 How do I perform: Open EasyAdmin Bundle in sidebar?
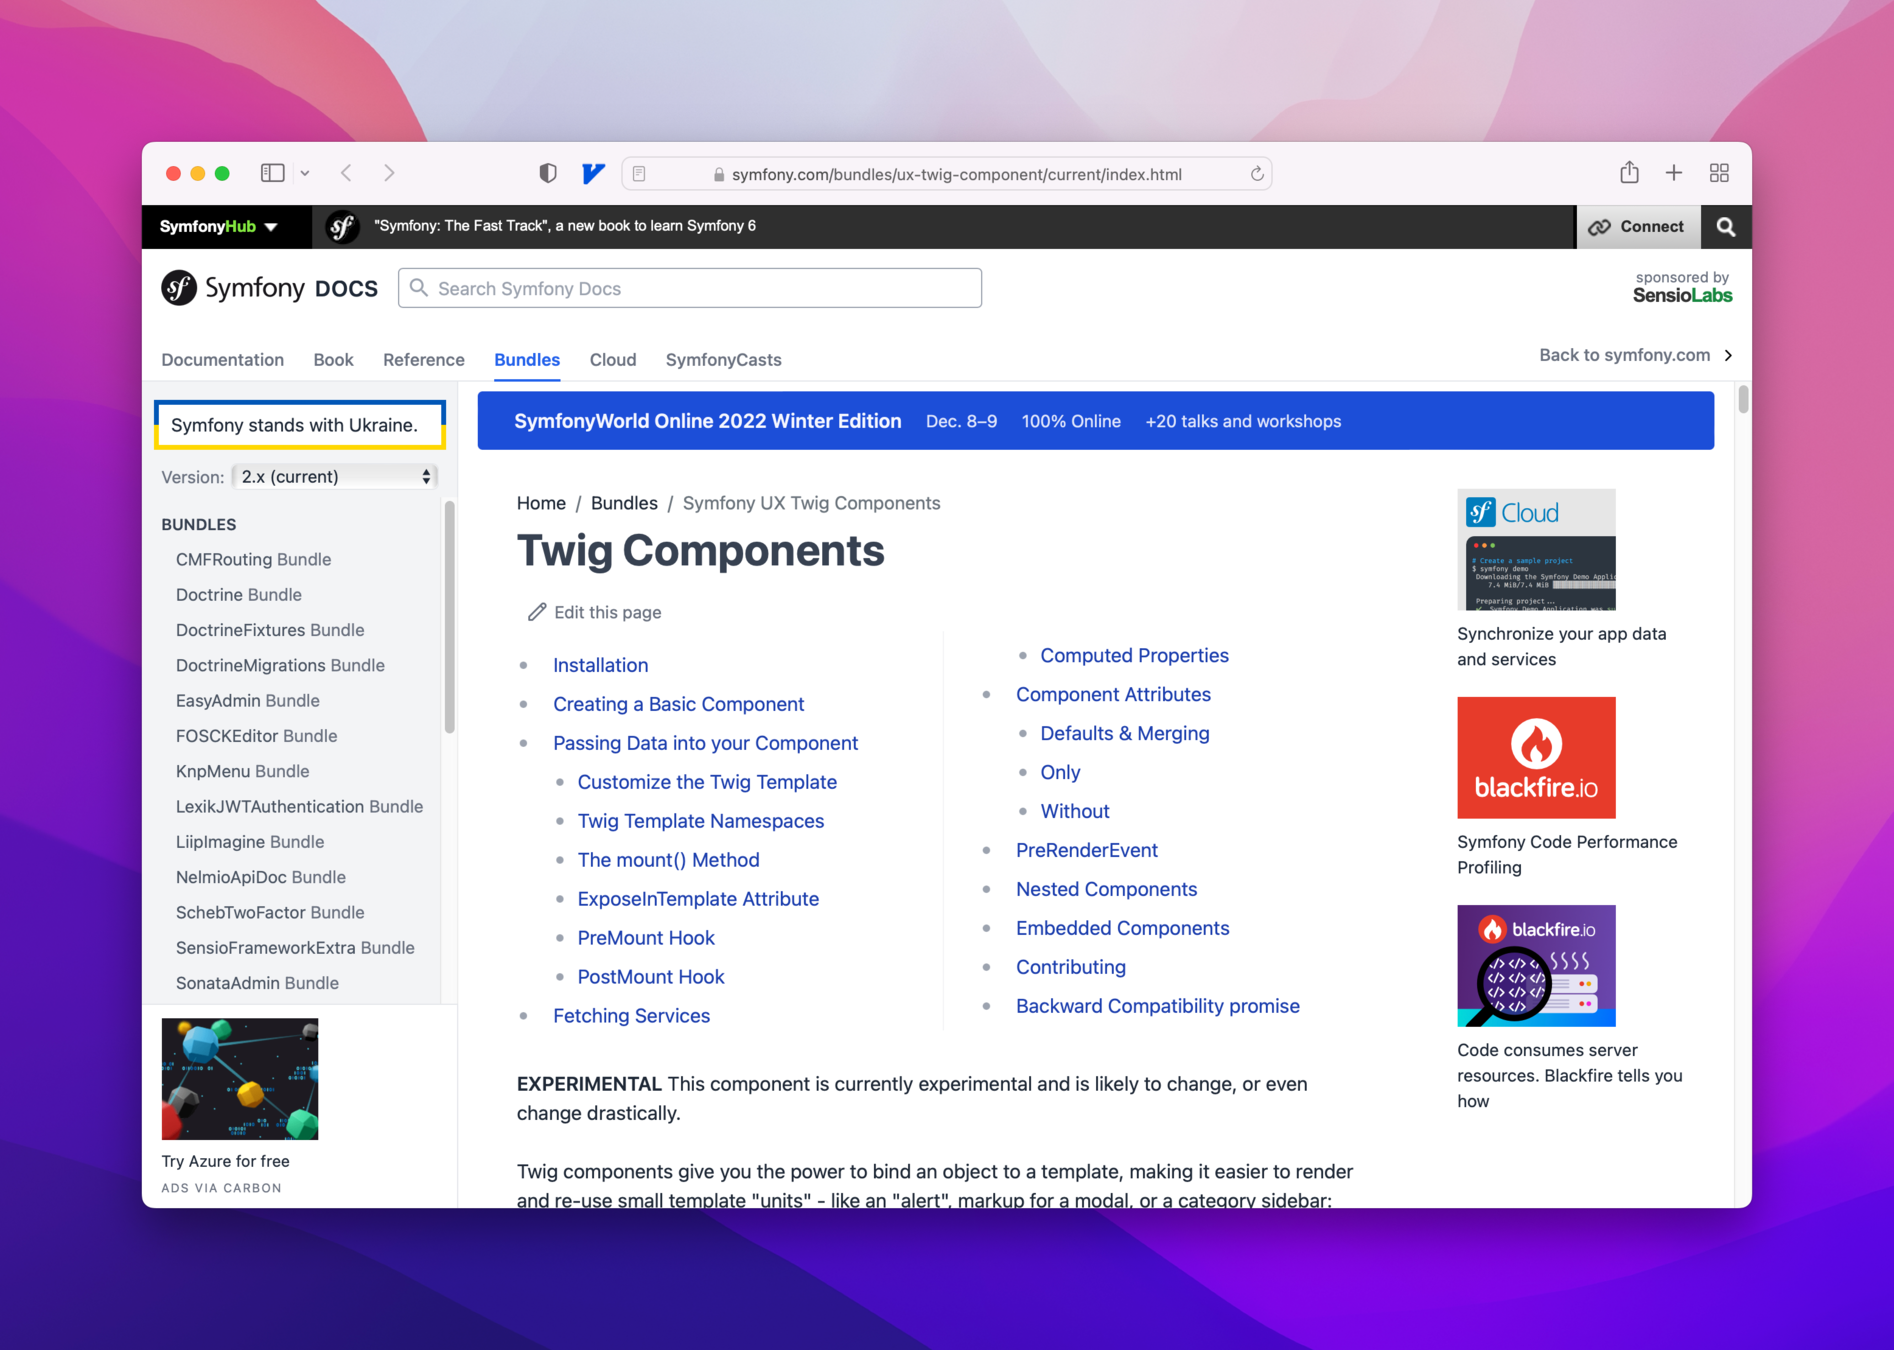[248, 701]
